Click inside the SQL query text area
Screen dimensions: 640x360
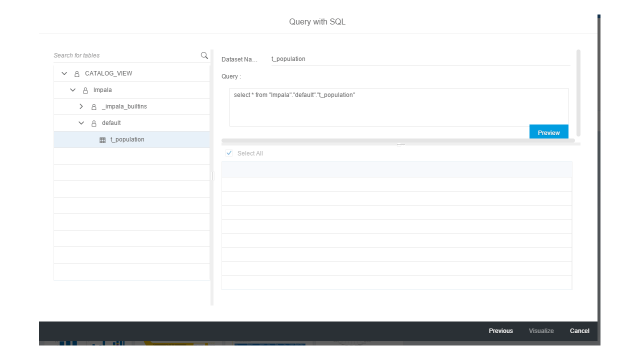398,107
